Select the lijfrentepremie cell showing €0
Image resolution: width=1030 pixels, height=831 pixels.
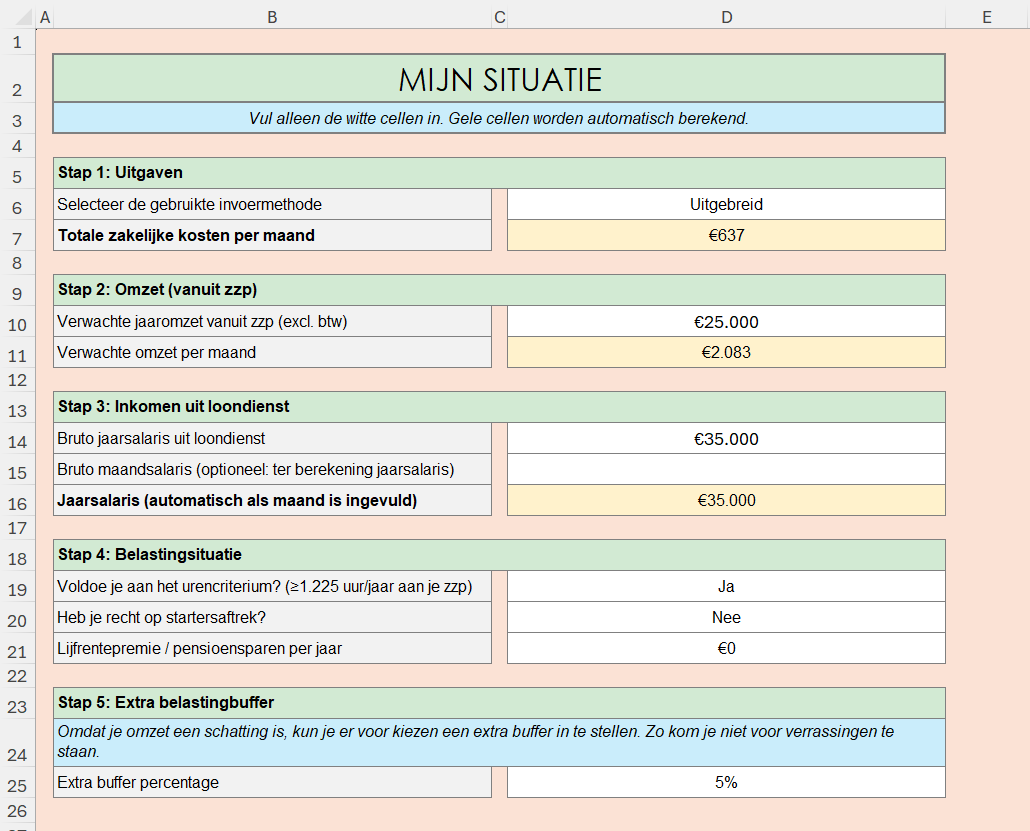coord(726,648)
